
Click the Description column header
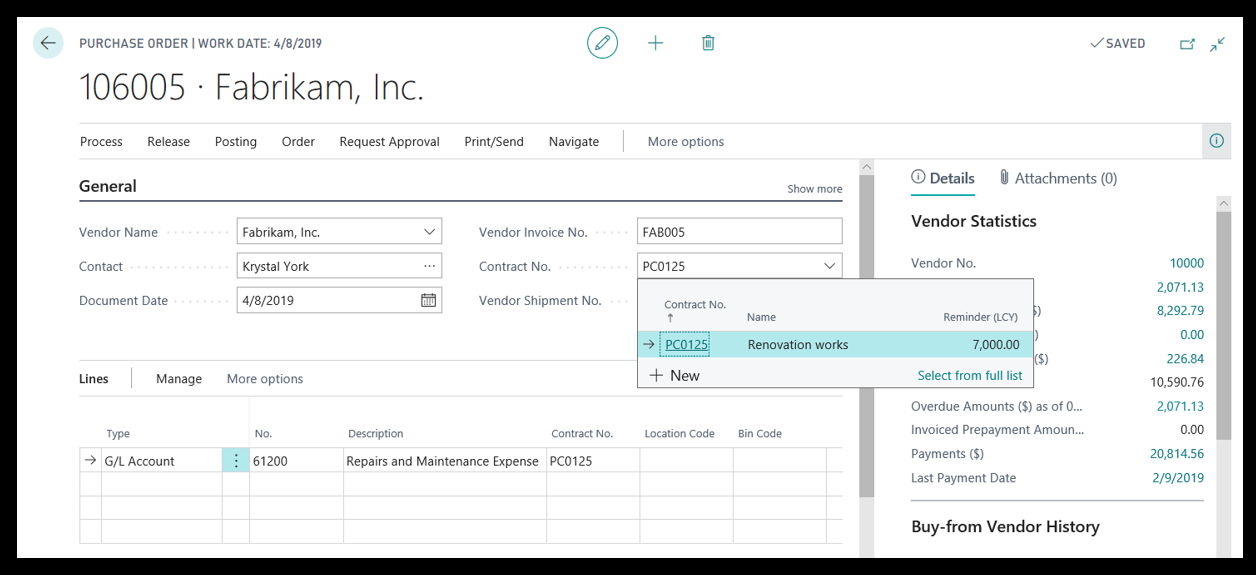pyautogui.click(x=376, y=434)
